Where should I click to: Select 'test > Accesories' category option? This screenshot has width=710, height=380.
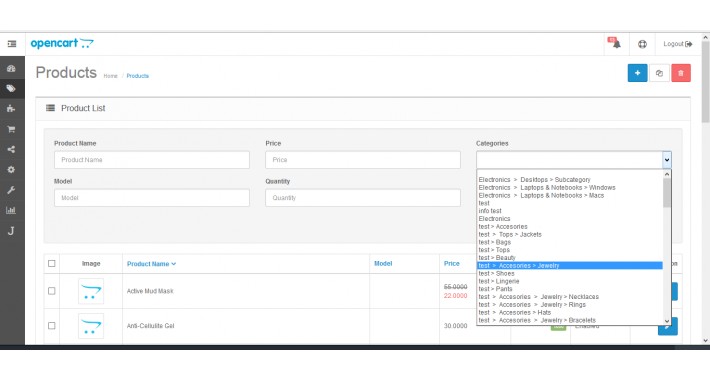coord(503,226)
